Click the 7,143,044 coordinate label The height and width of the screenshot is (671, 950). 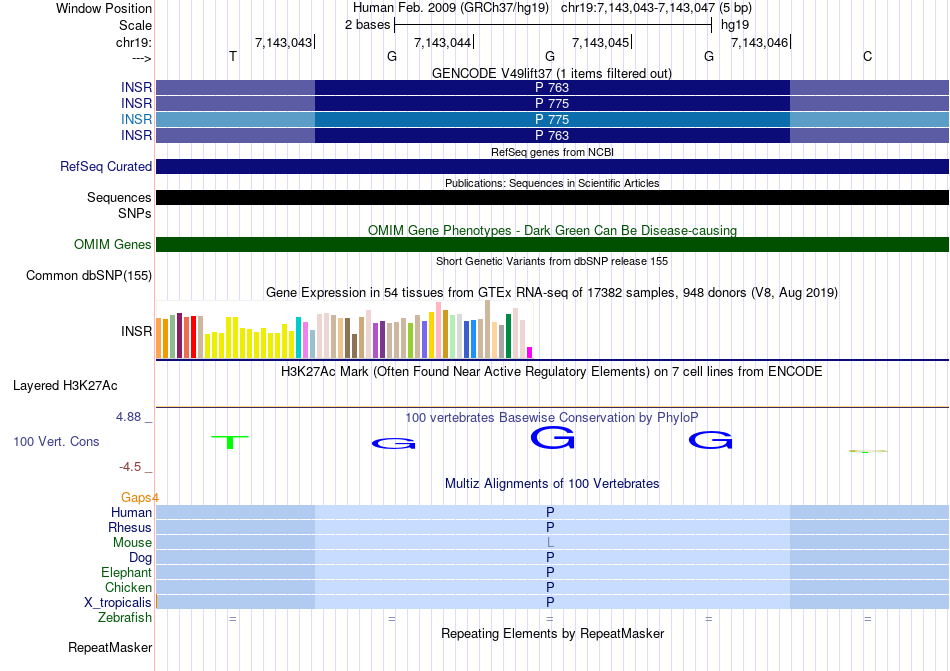442,42
